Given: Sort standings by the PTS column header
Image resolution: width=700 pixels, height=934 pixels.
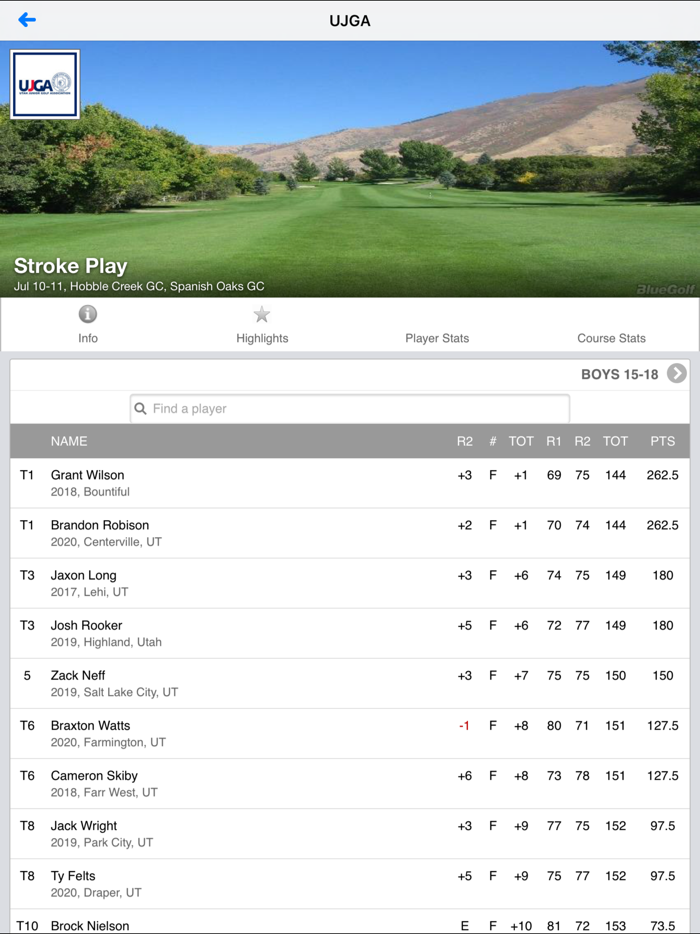Looking at the screenshot, I should [x=662, y=440].
